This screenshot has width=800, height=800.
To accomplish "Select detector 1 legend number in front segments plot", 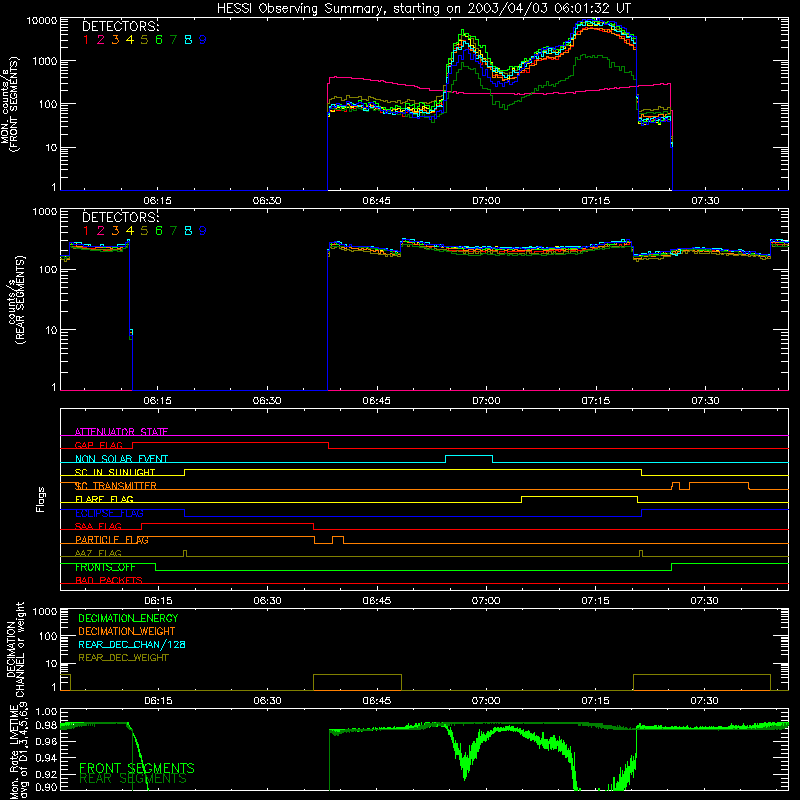I will (86, 40).
